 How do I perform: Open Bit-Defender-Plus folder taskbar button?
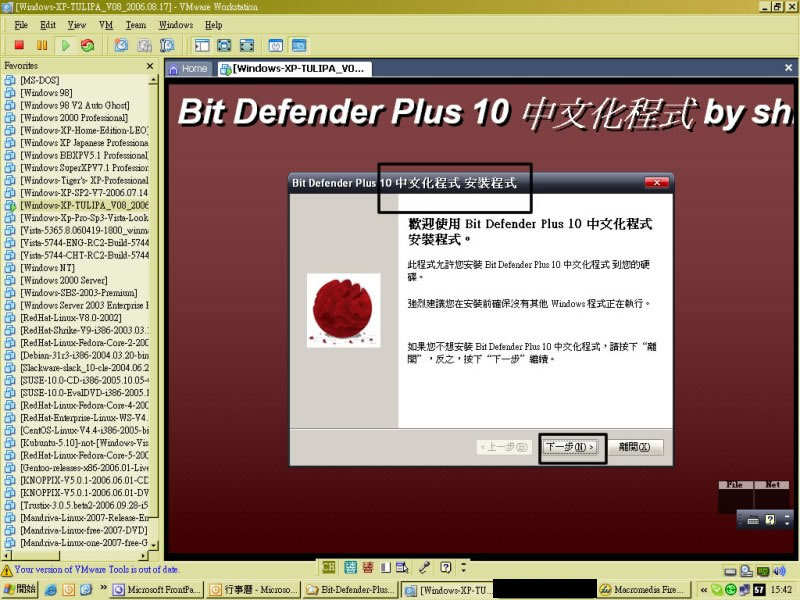(350, 590)
